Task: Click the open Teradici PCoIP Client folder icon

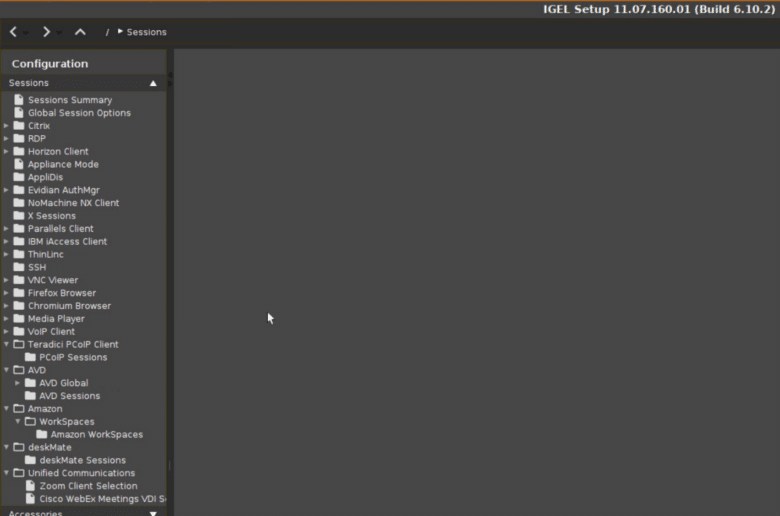Action: point(19,344)
